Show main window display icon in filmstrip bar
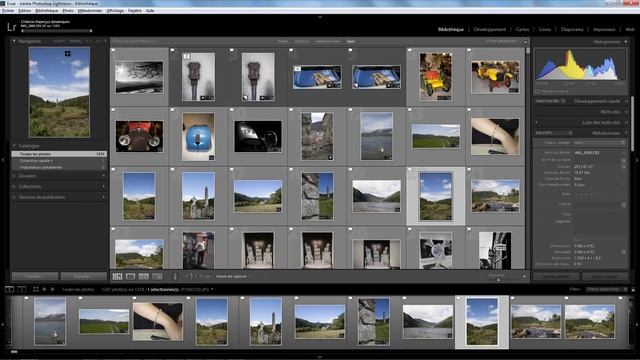 [9, 289]
